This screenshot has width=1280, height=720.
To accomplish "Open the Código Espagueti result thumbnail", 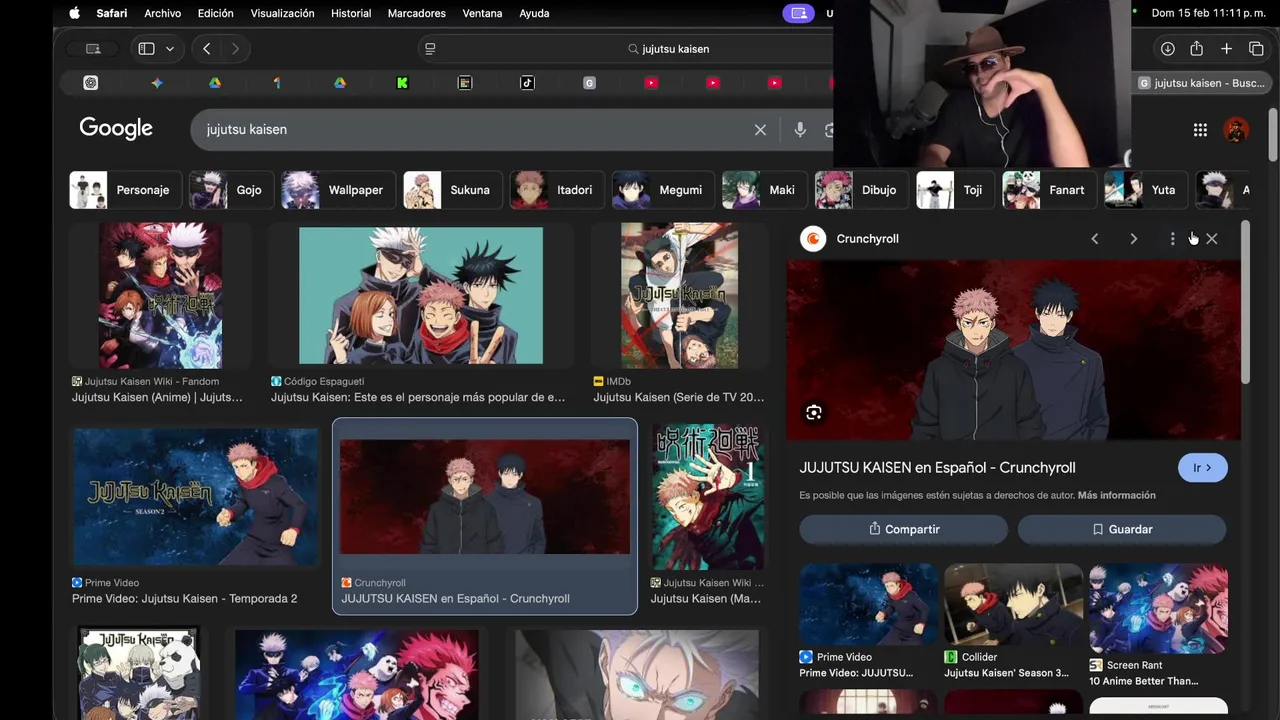I will click(x=421, y=296).
